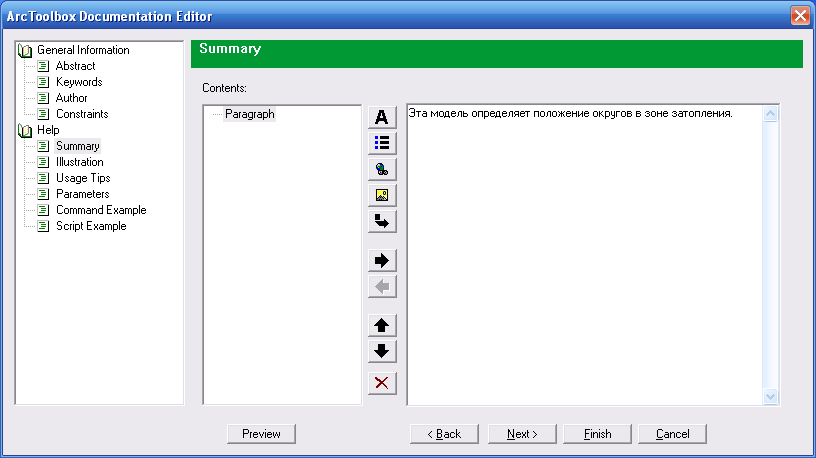
Task: Close the ArcToolbox Documentation Editor window
Action: (800, 16)
